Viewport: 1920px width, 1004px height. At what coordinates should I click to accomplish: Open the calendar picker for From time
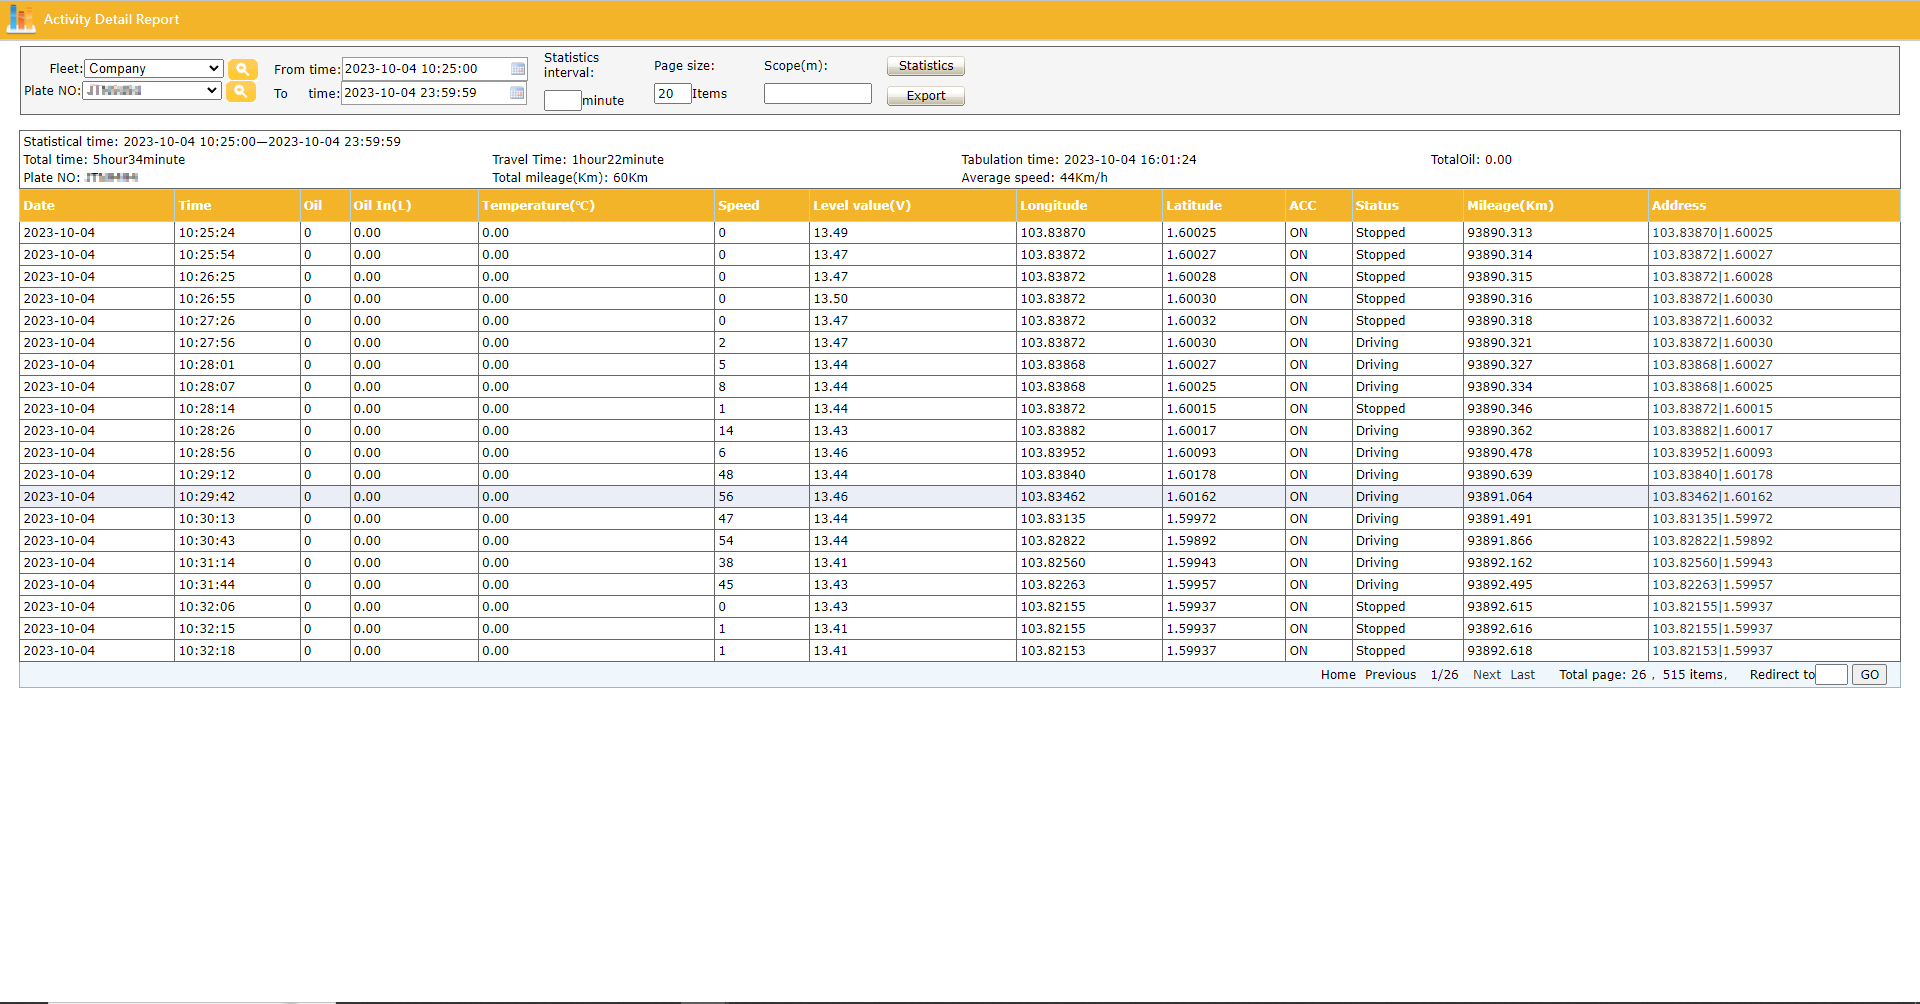point(517,69)
